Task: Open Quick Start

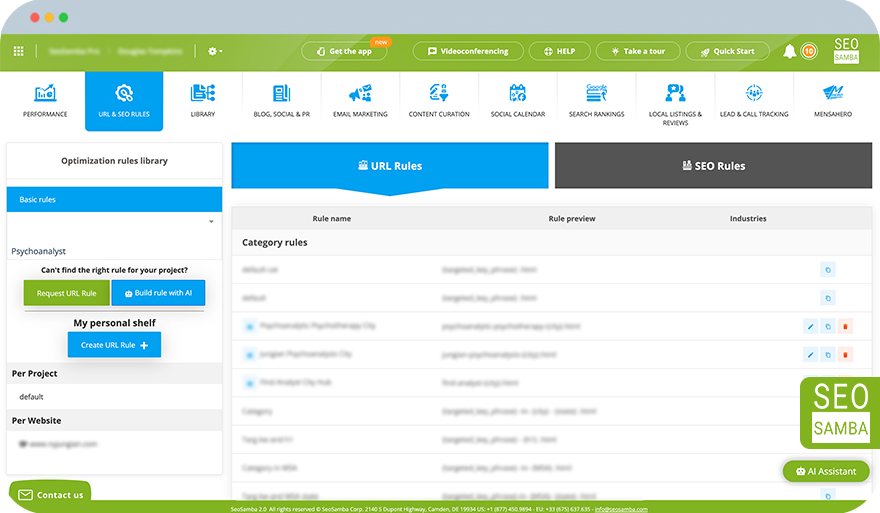Action: pos(727,51)
